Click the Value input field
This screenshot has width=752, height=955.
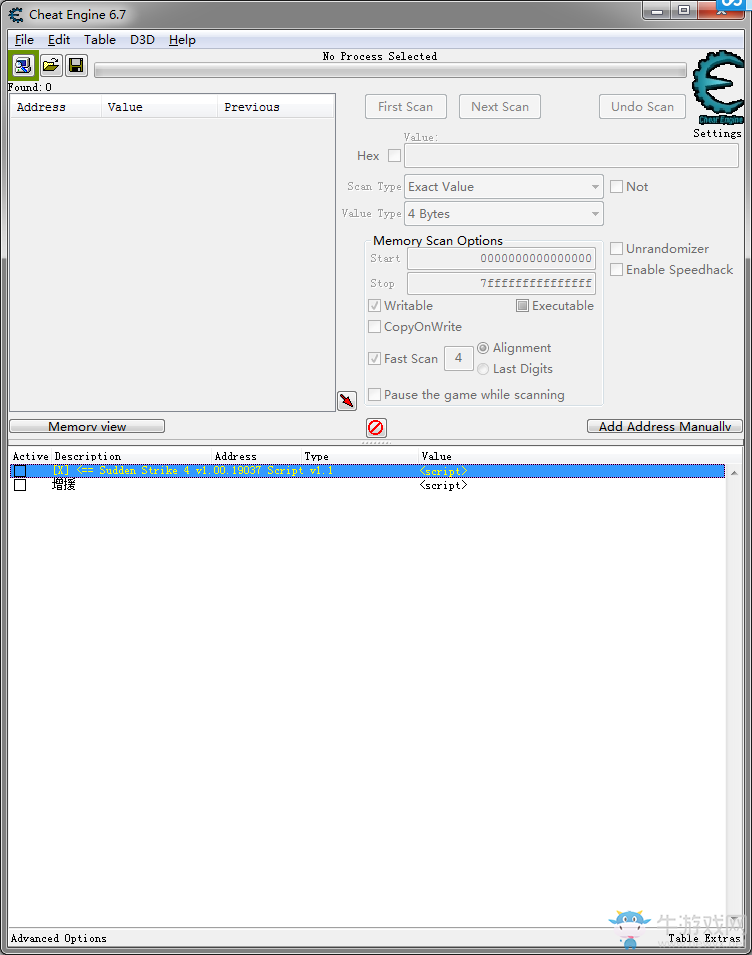click(571, 155)
